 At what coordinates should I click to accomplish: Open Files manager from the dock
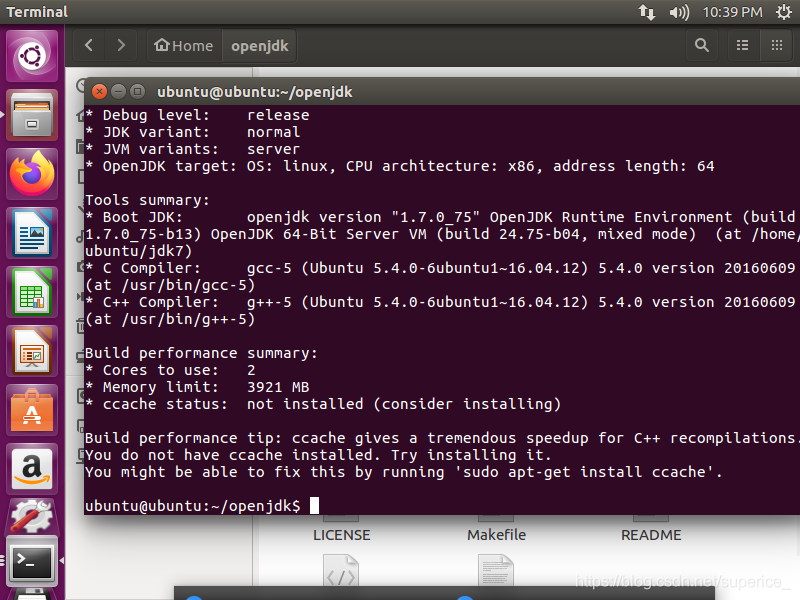point(32,116)
